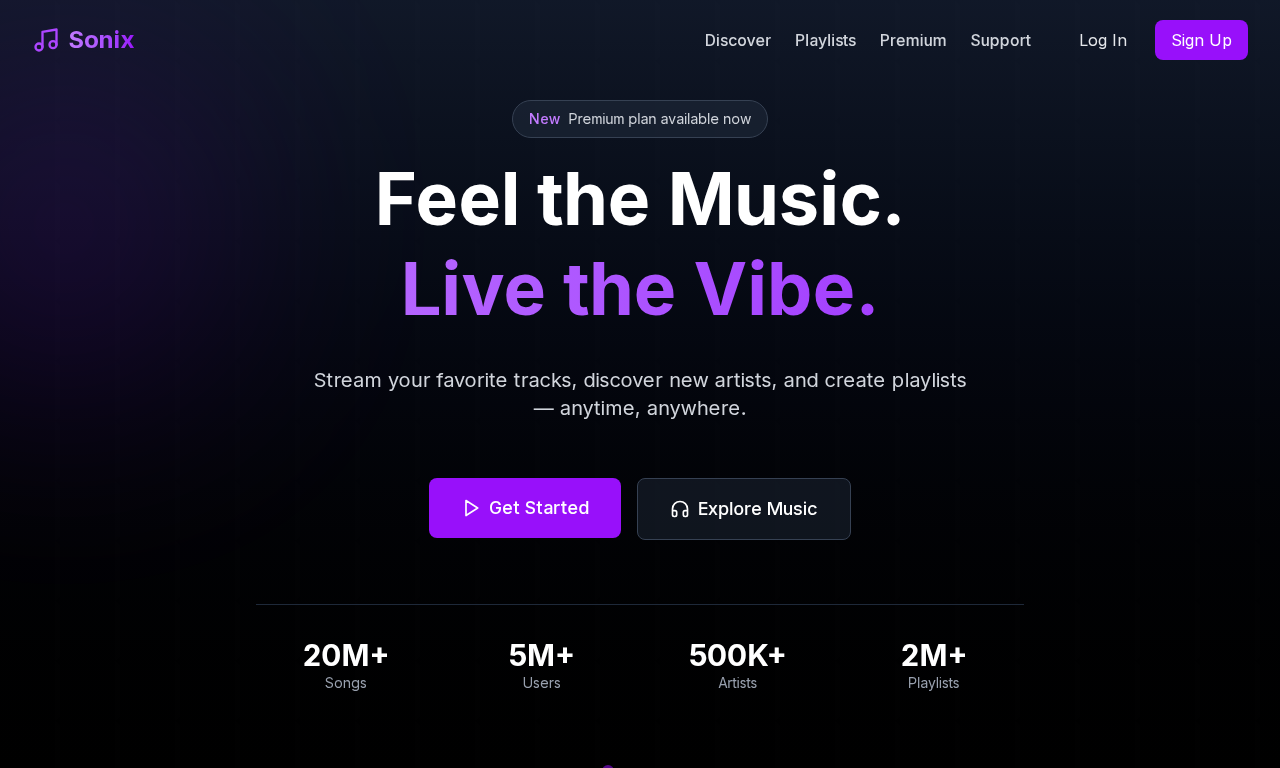Click the headphones icon in Explore Music
Viewport: 1280px width, 768px height.
(x=680, y=509)
